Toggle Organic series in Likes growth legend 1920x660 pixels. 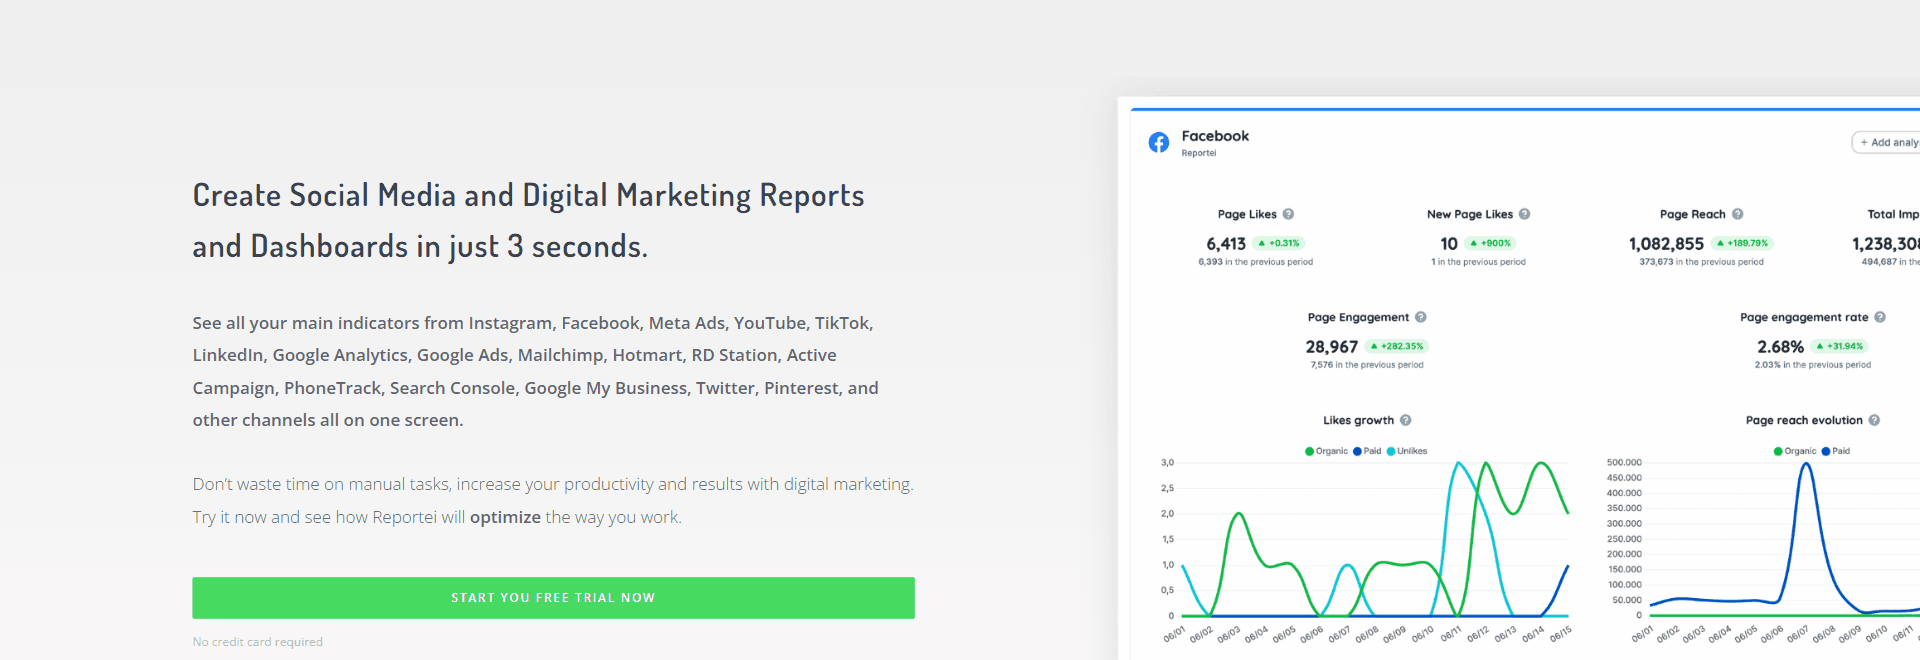coord(1326,451)
